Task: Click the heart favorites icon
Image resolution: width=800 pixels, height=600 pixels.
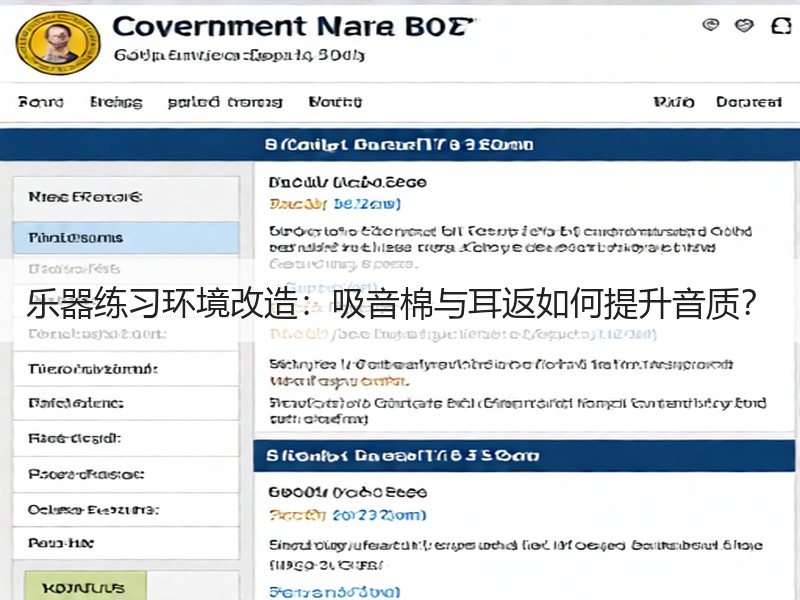Action: coord(744,25)
